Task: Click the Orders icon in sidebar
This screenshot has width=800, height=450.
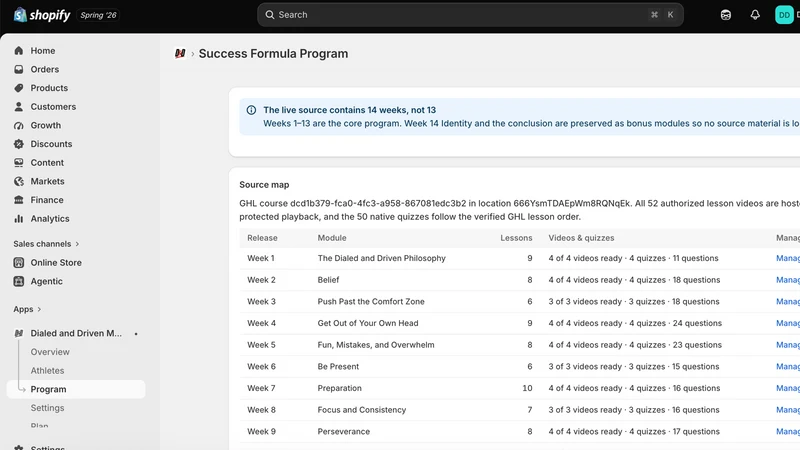Action: pyautogui.click(x=19, y=69)
